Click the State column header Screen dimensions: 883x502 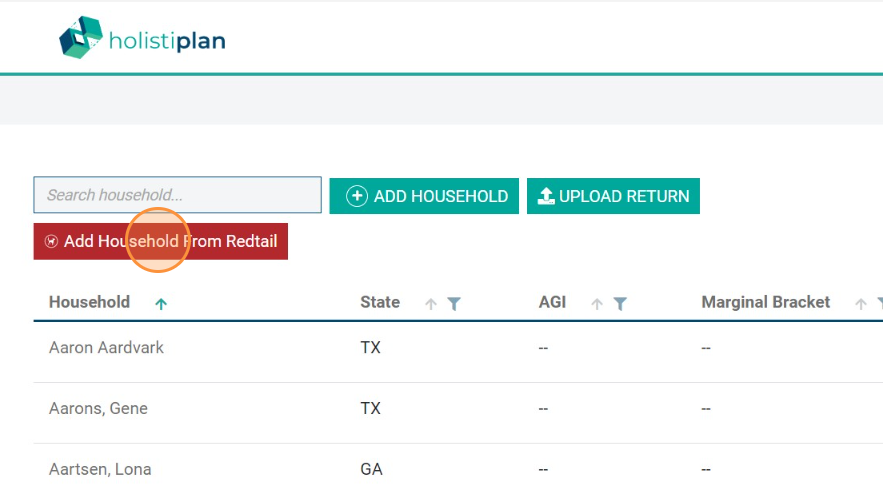click(380, 302)
